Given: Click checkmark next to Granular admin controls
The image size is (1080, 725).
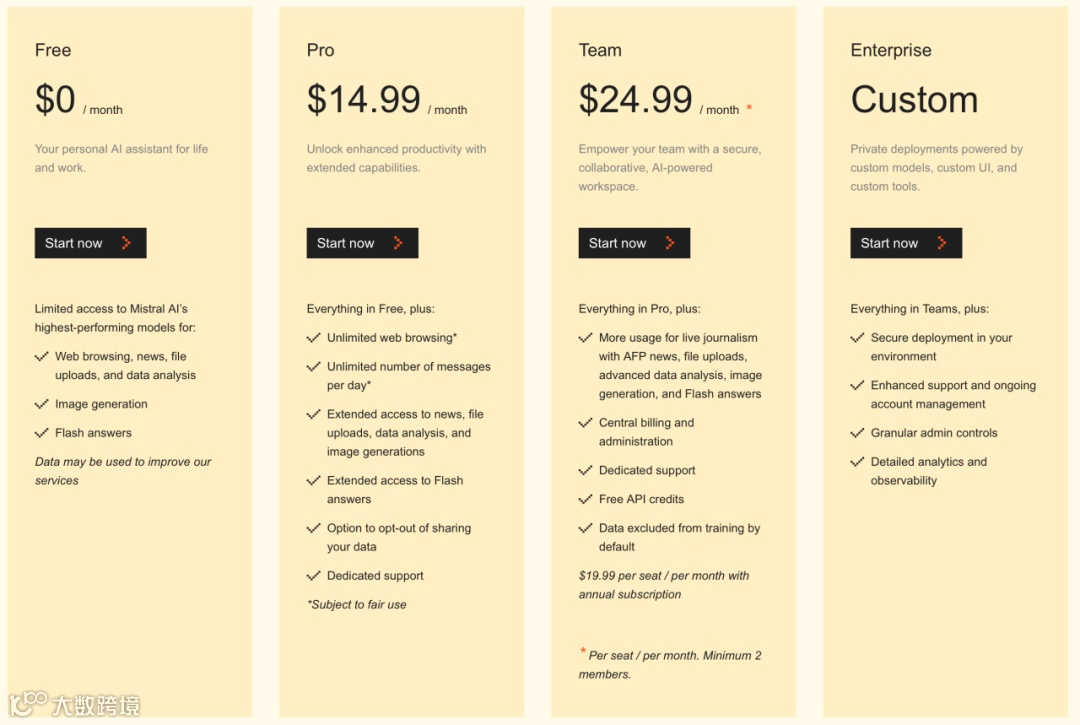Looking at the screenshot, I should point(858,433).
